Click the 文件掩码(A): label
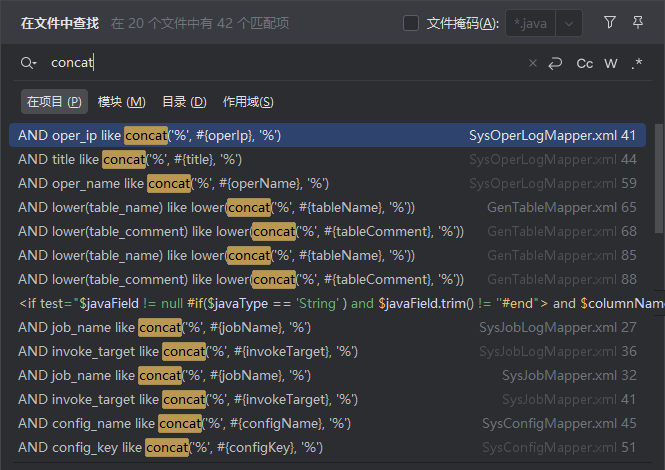This screenshot has width=665, height=470. tap(463, 23)
